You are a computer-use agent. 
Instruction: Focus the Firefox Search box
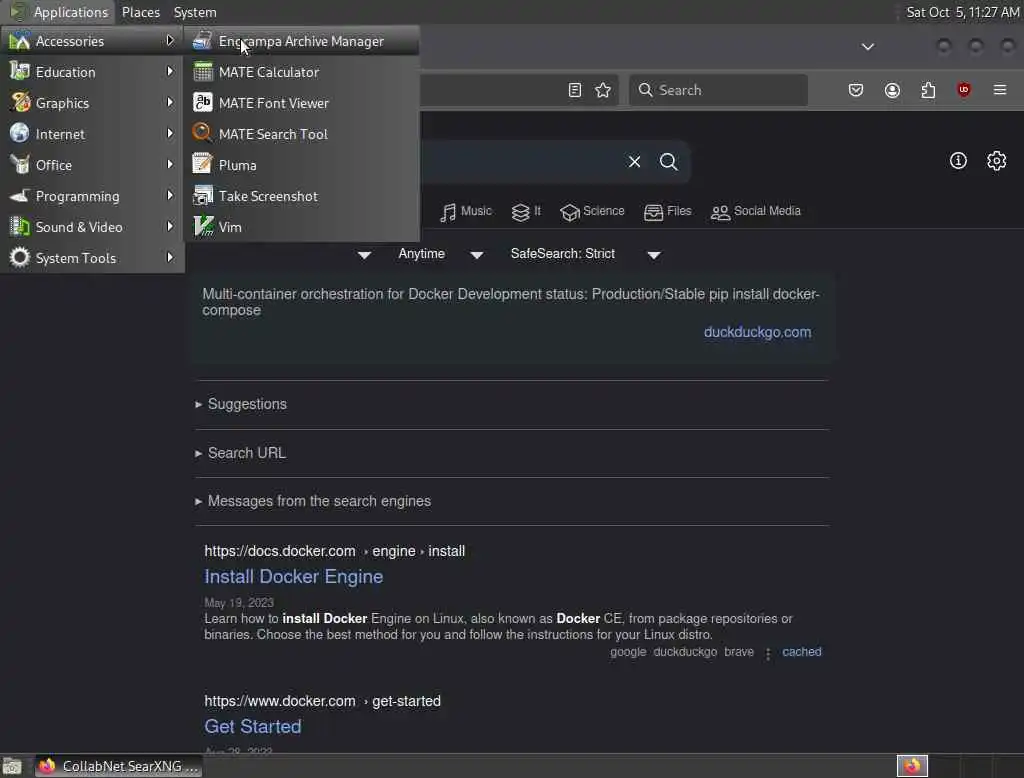pyautogui.click(x=718, y=90)
